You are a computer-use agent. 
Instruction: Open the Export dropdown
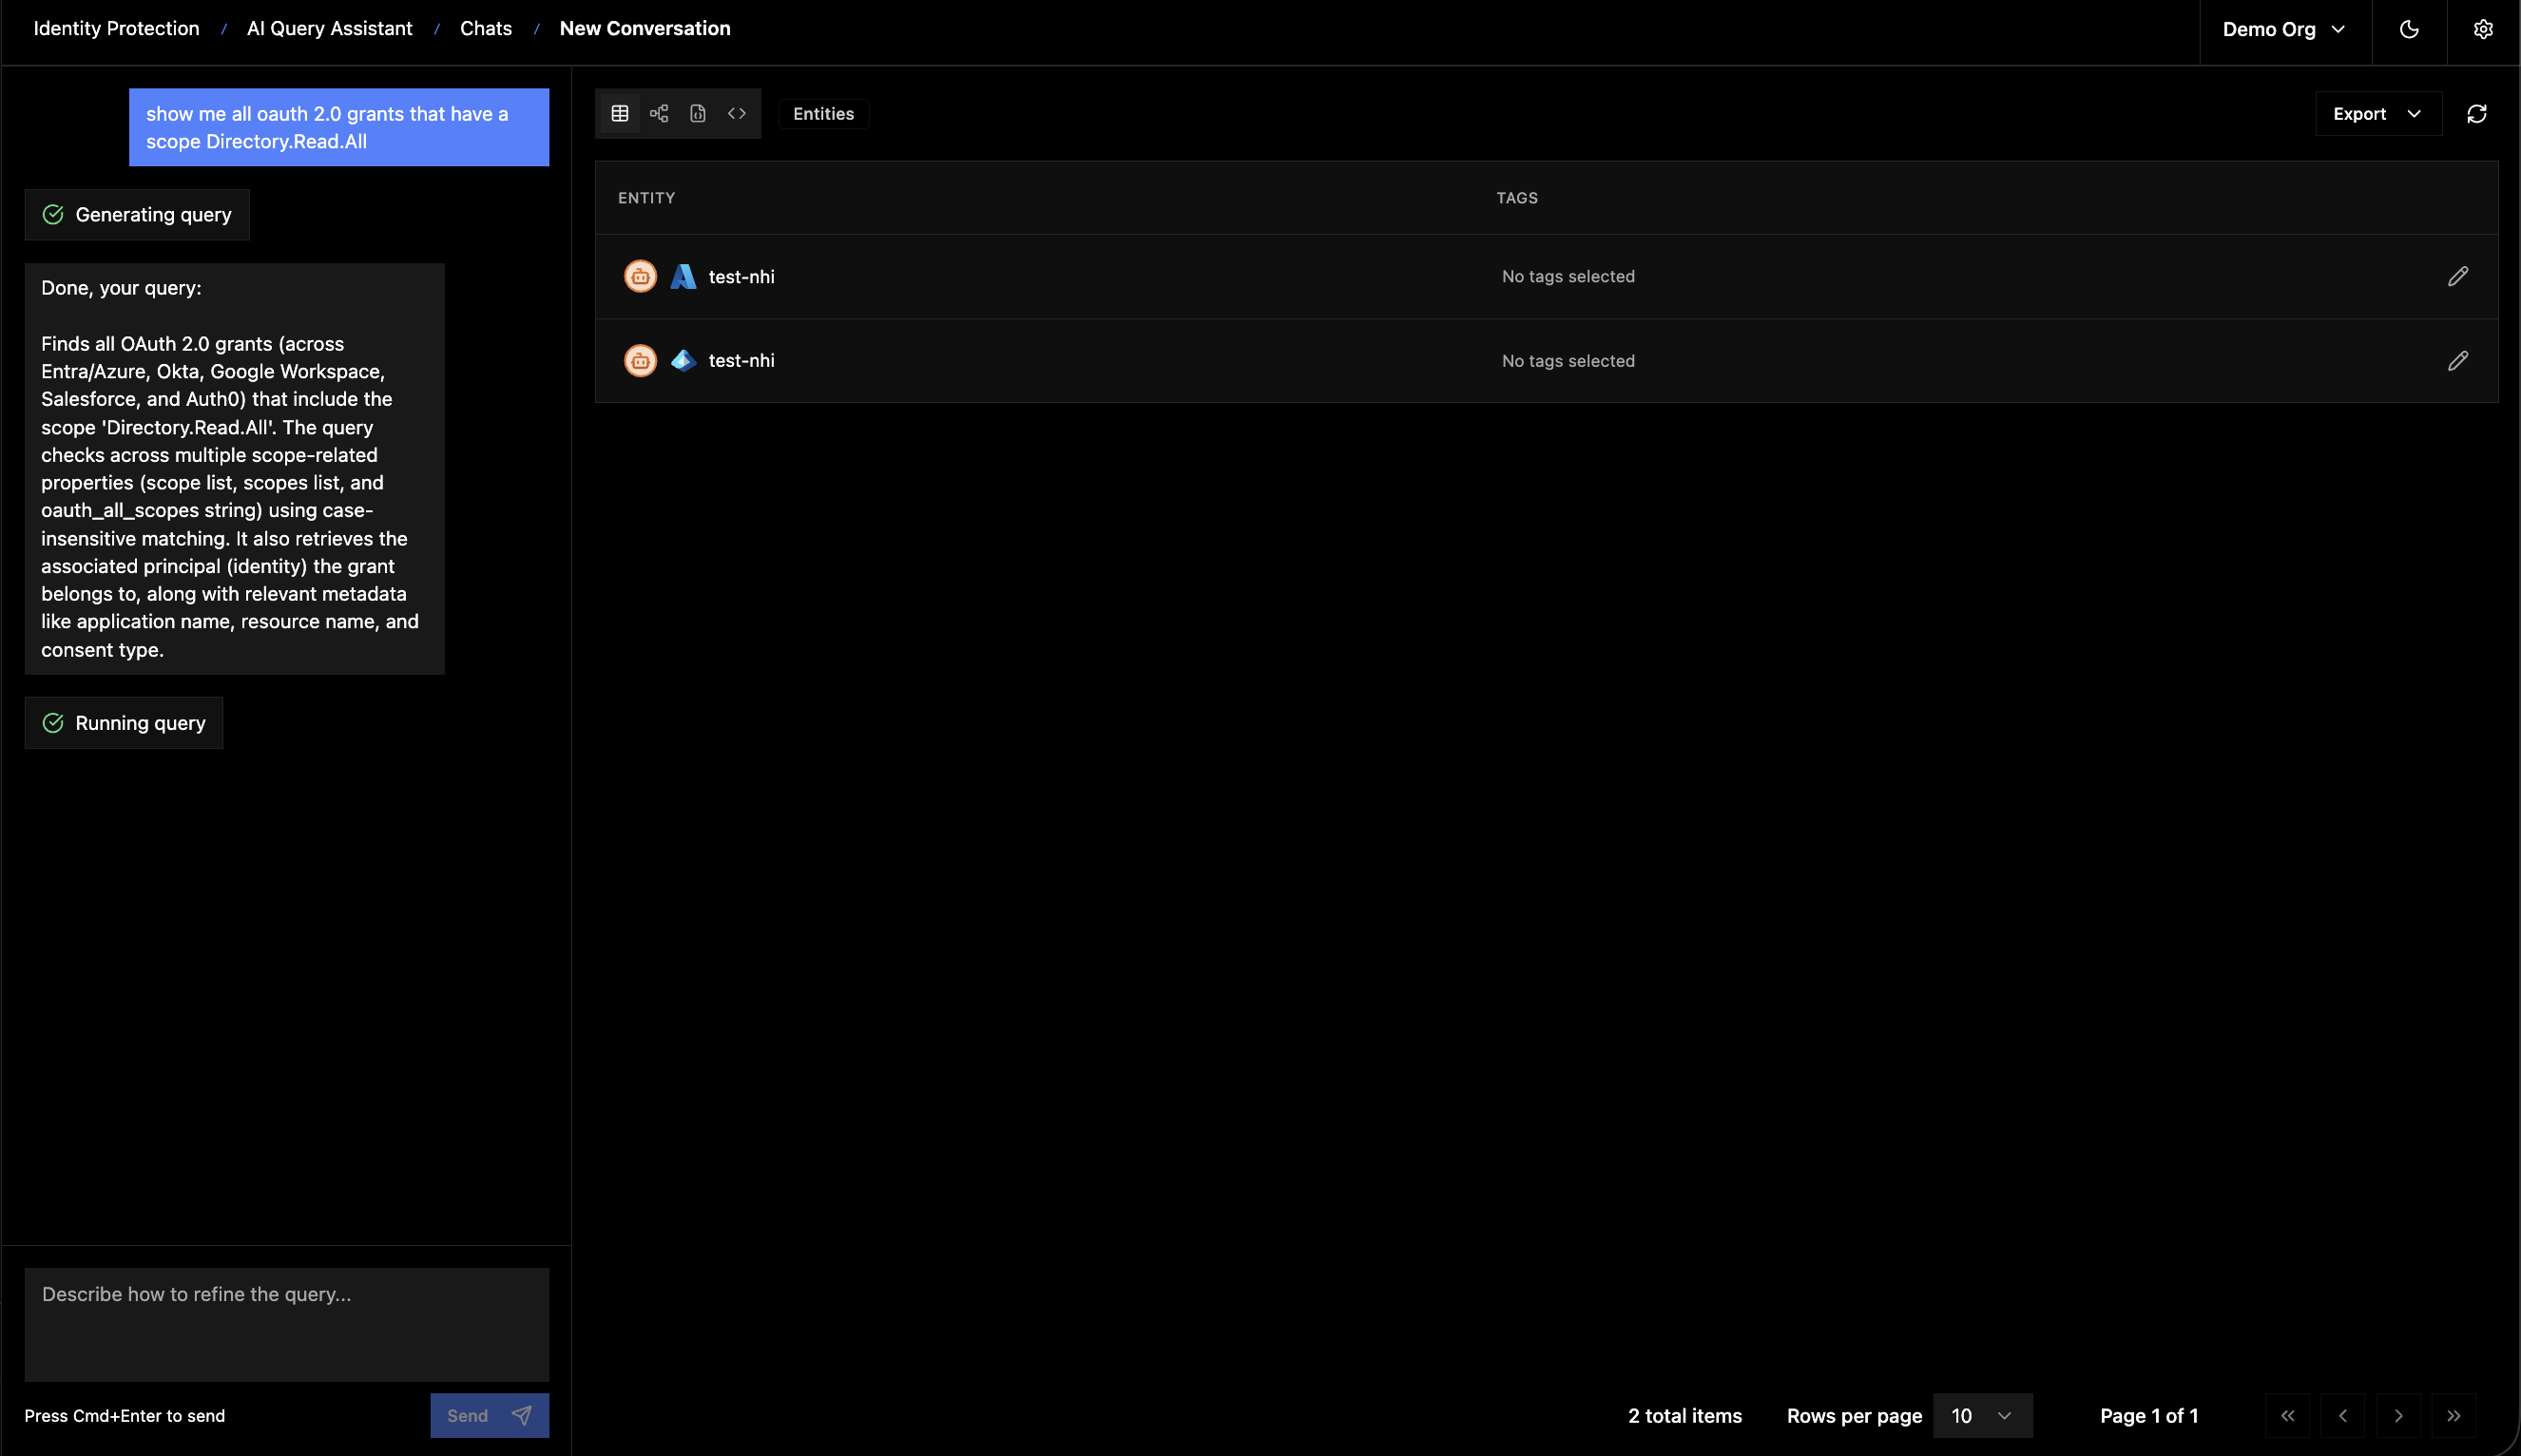2377,113
